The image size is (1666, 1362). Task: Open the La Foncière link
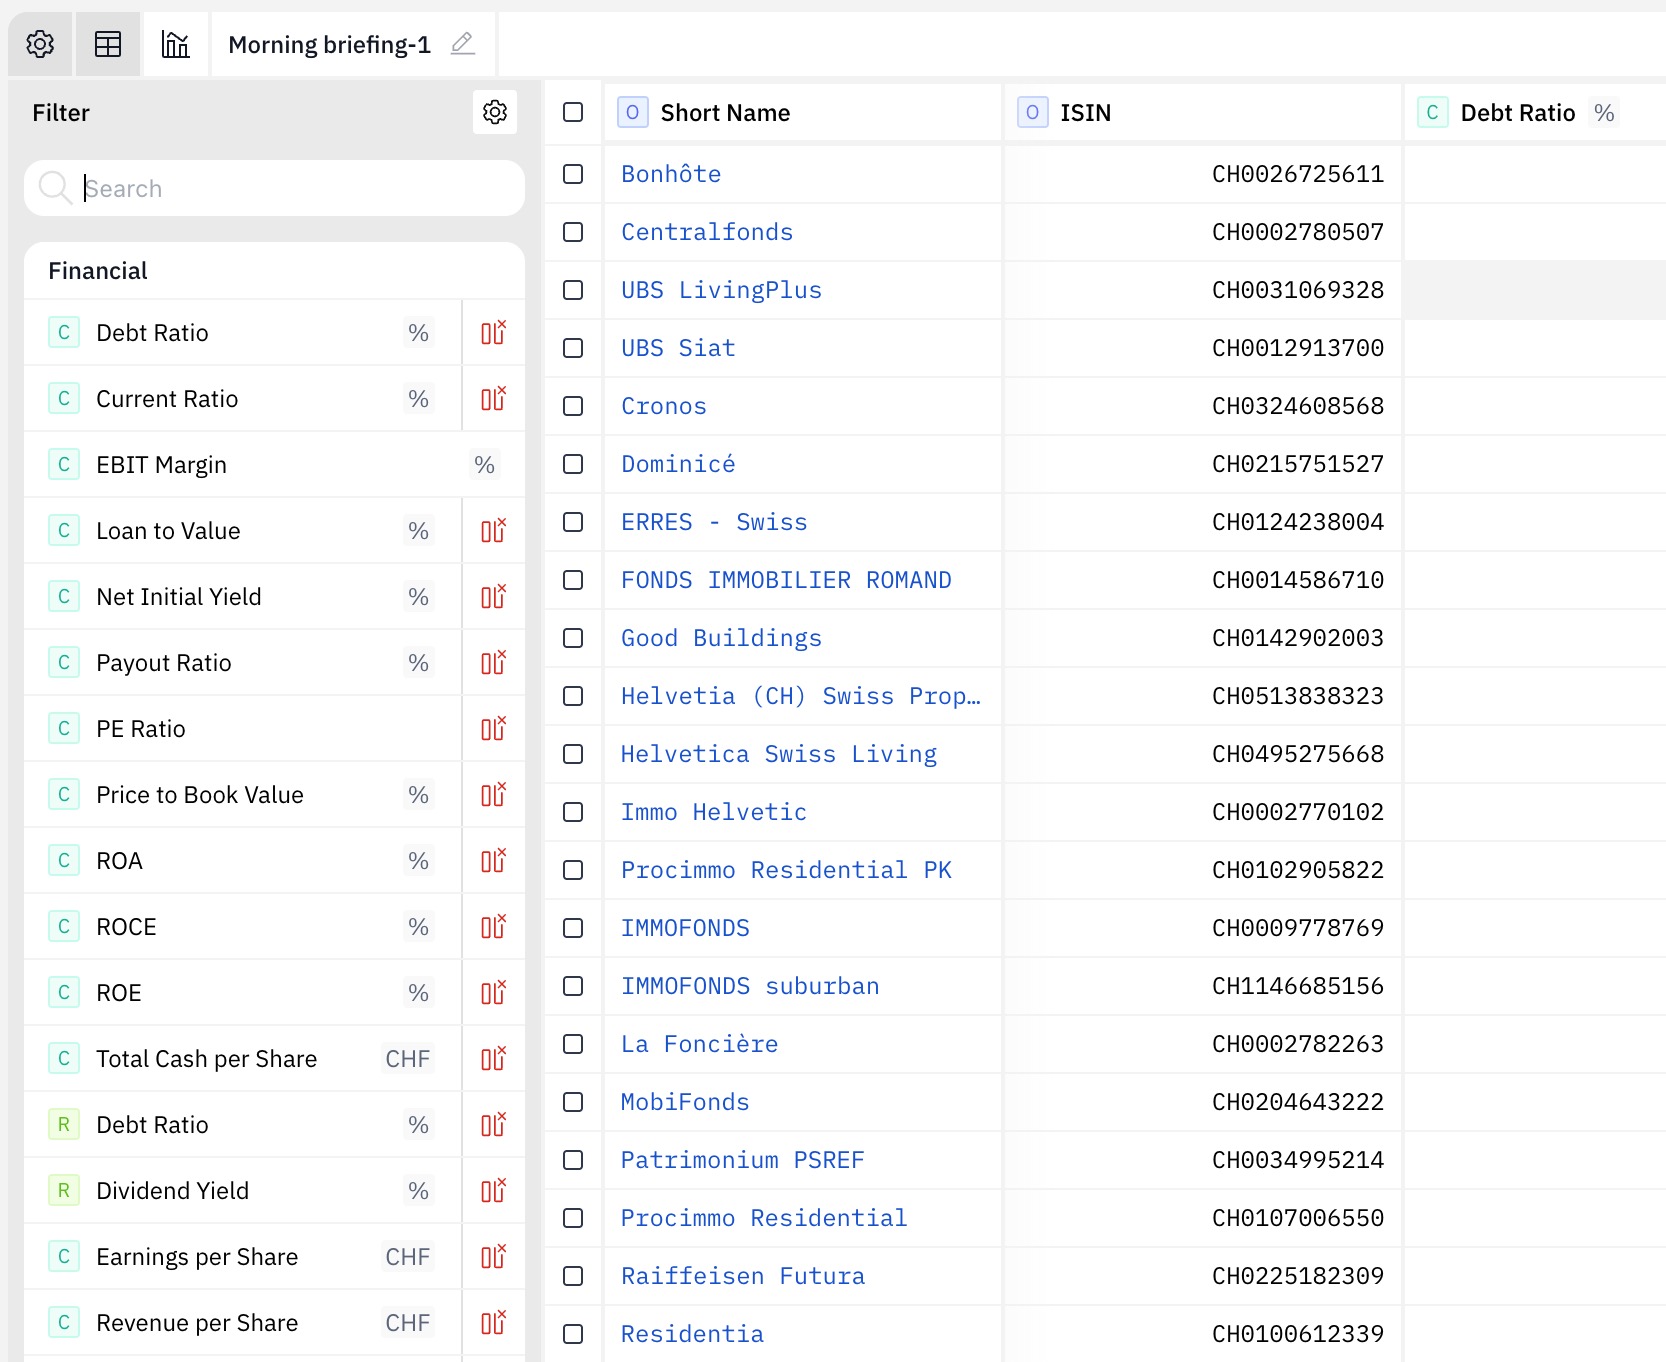(x=699, y=1044)
